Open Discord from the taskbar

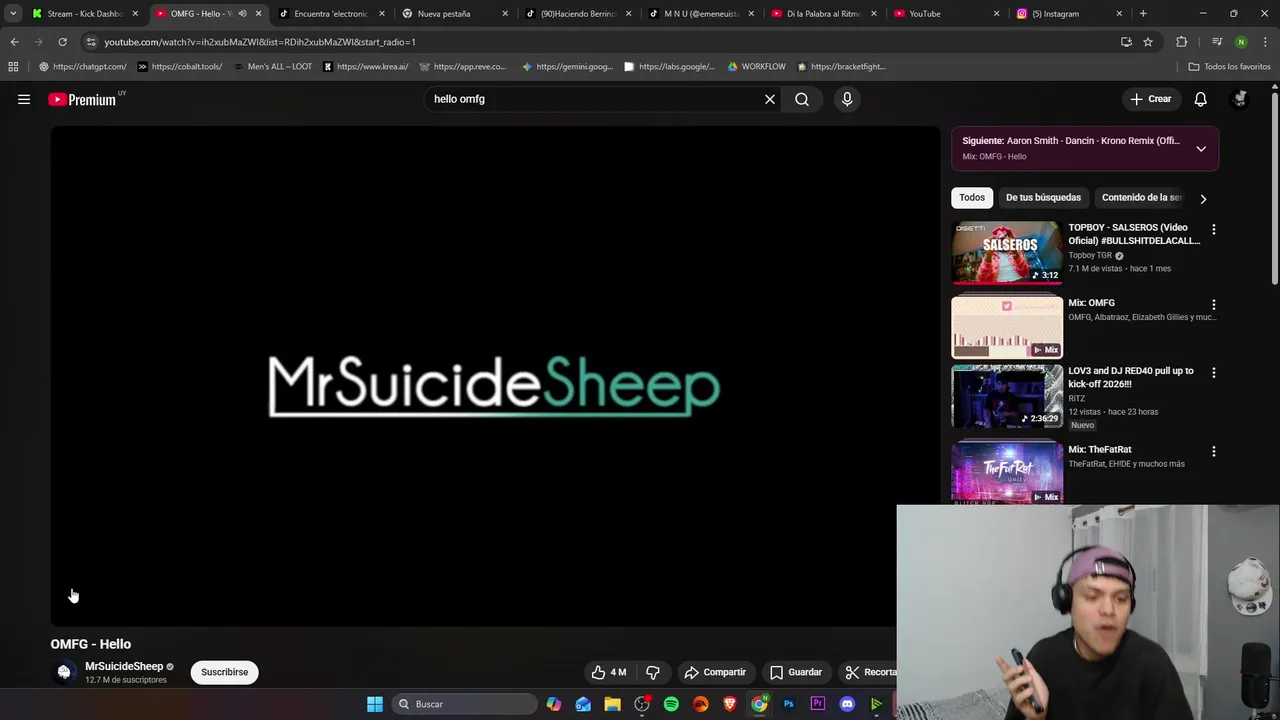pos(847,704)
